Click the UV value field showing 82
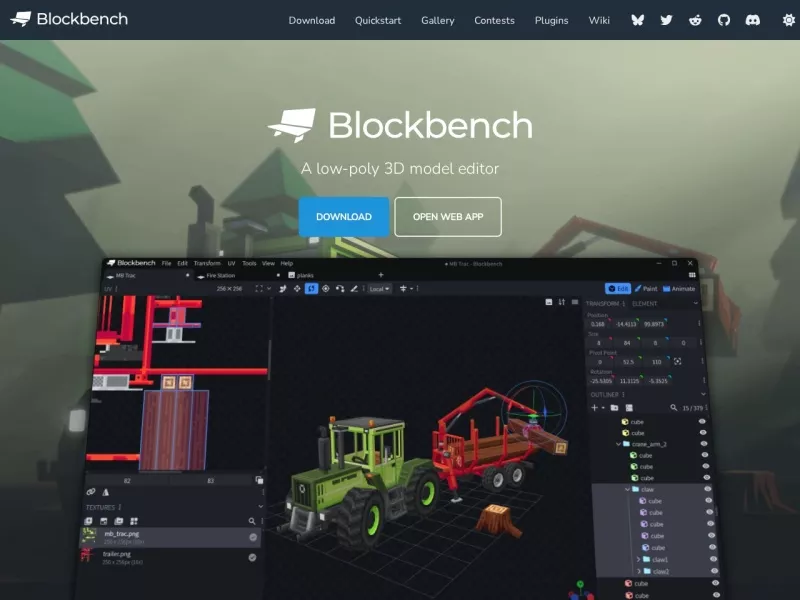The image size is (800, 600). pyautogui.click(x=127, y=481)
